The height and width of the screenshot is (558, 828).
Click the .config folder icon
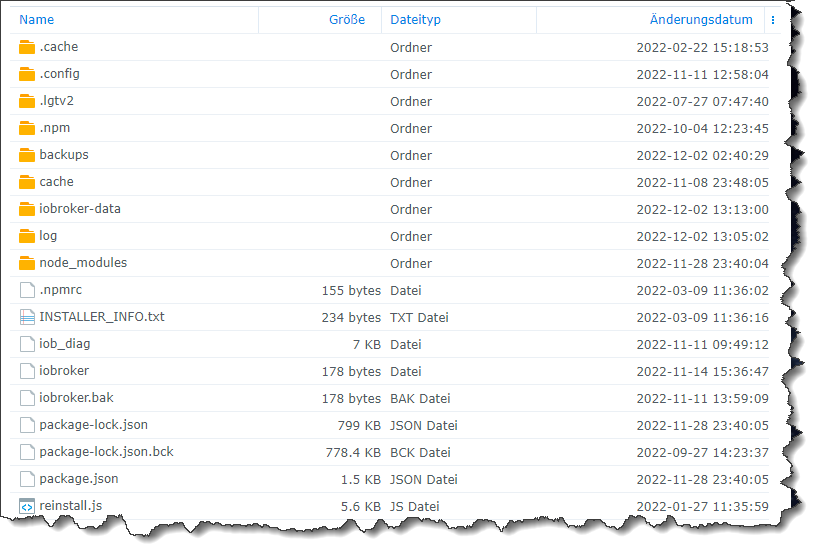(27, 74)
